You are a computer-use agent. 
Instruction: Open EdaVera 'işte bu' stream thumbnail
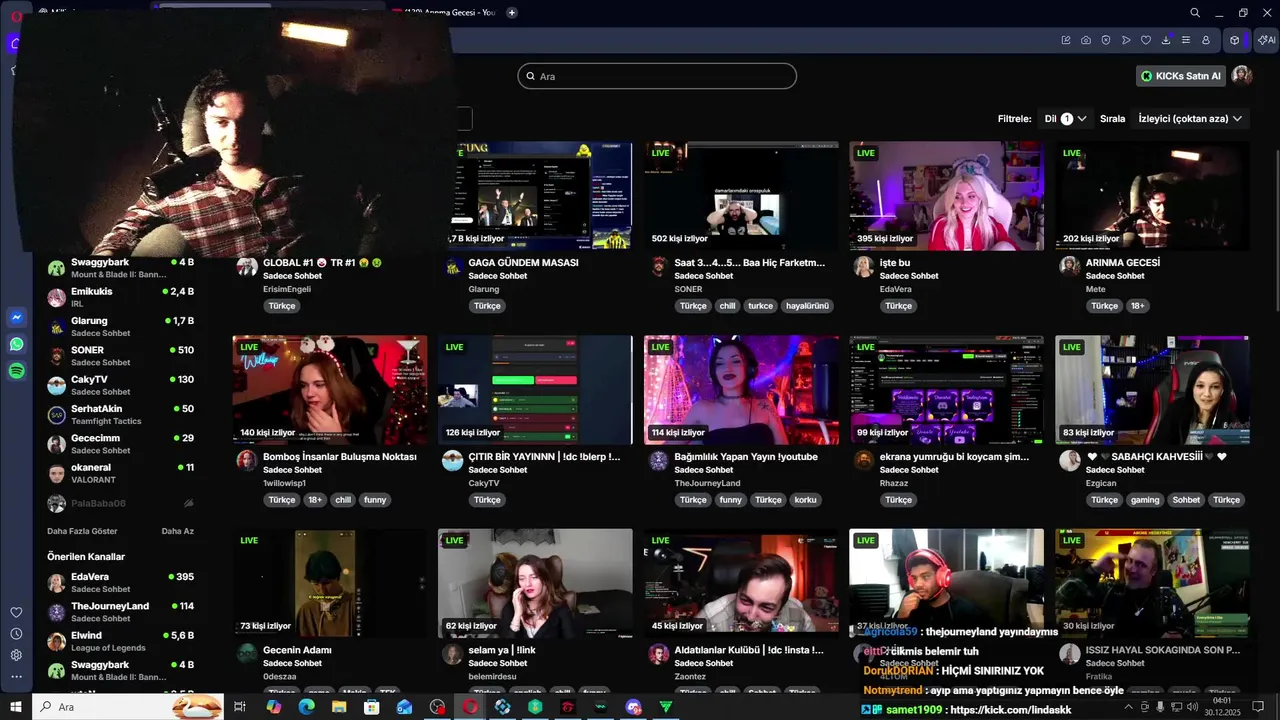(946, 196)
